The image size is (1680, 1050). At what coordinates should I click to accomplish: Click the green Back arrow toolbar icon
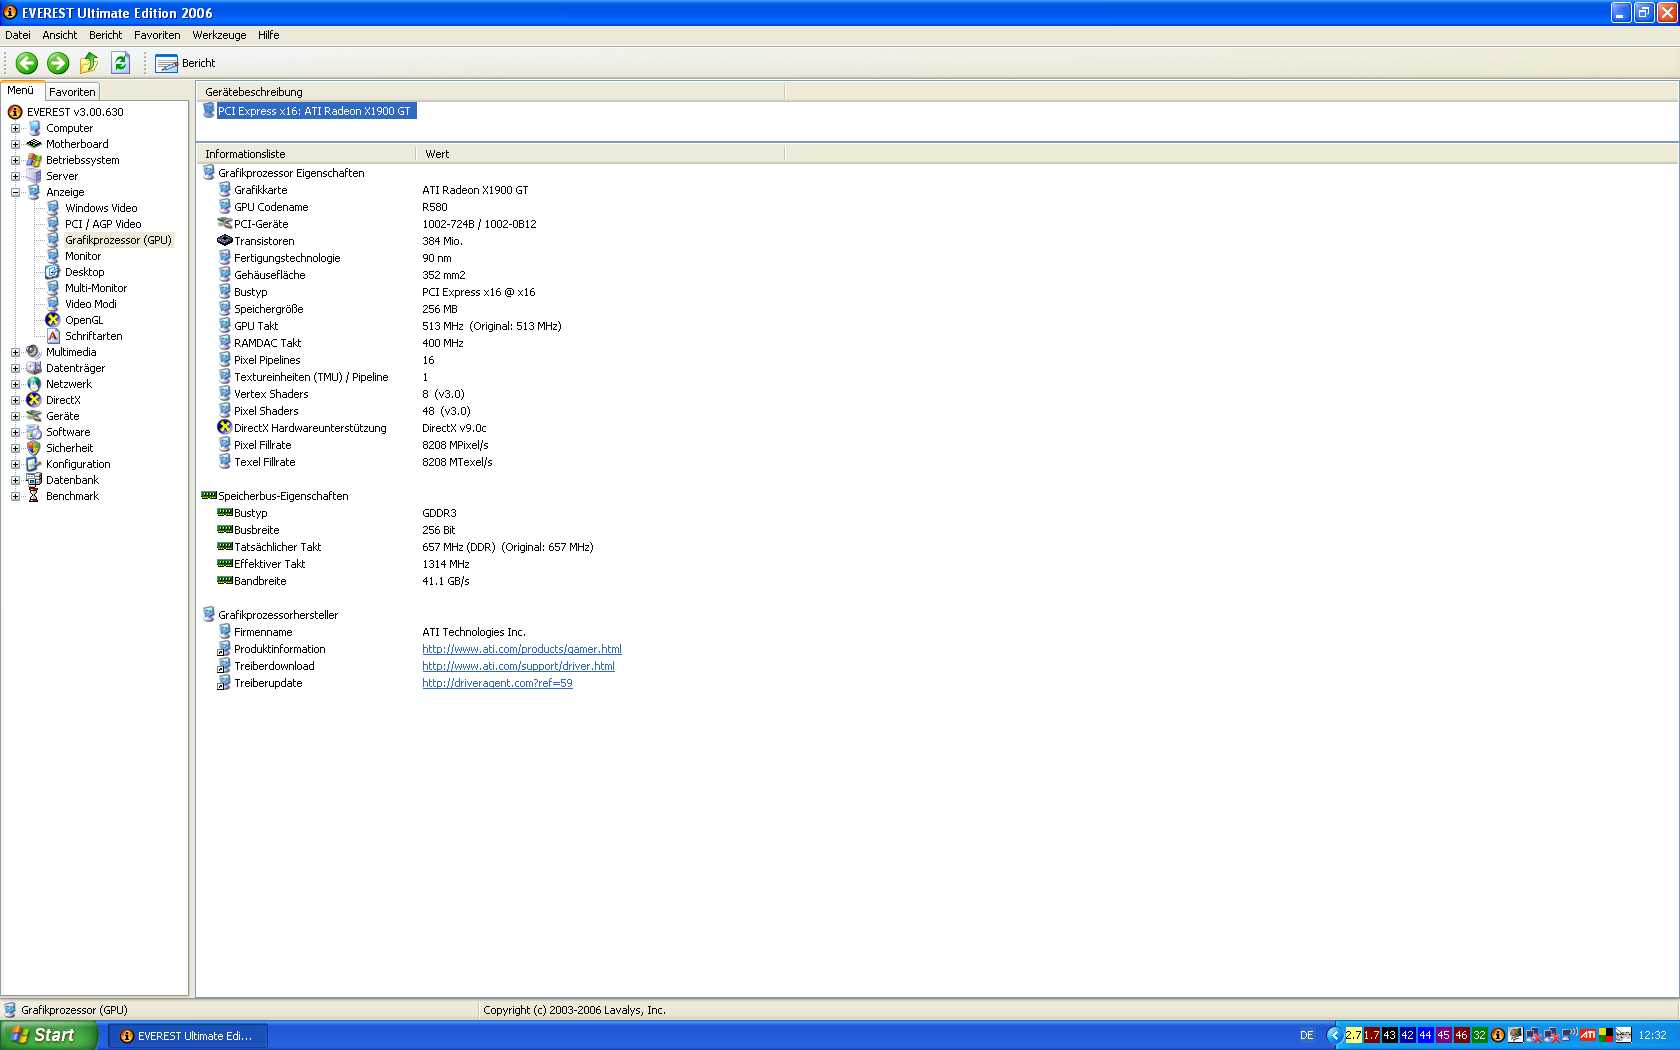27,63
